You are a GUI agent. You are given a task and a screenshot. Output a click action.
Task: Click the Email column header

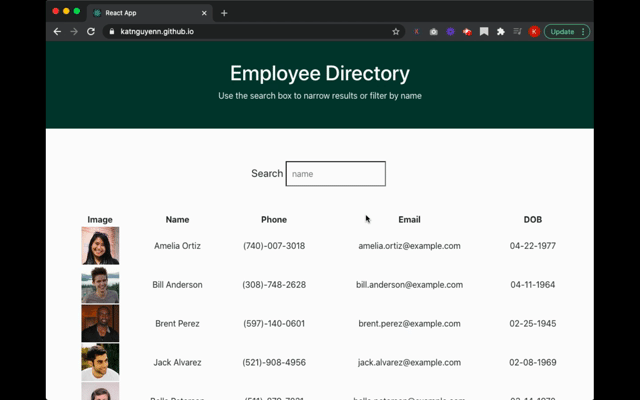(x=409, y=220)
